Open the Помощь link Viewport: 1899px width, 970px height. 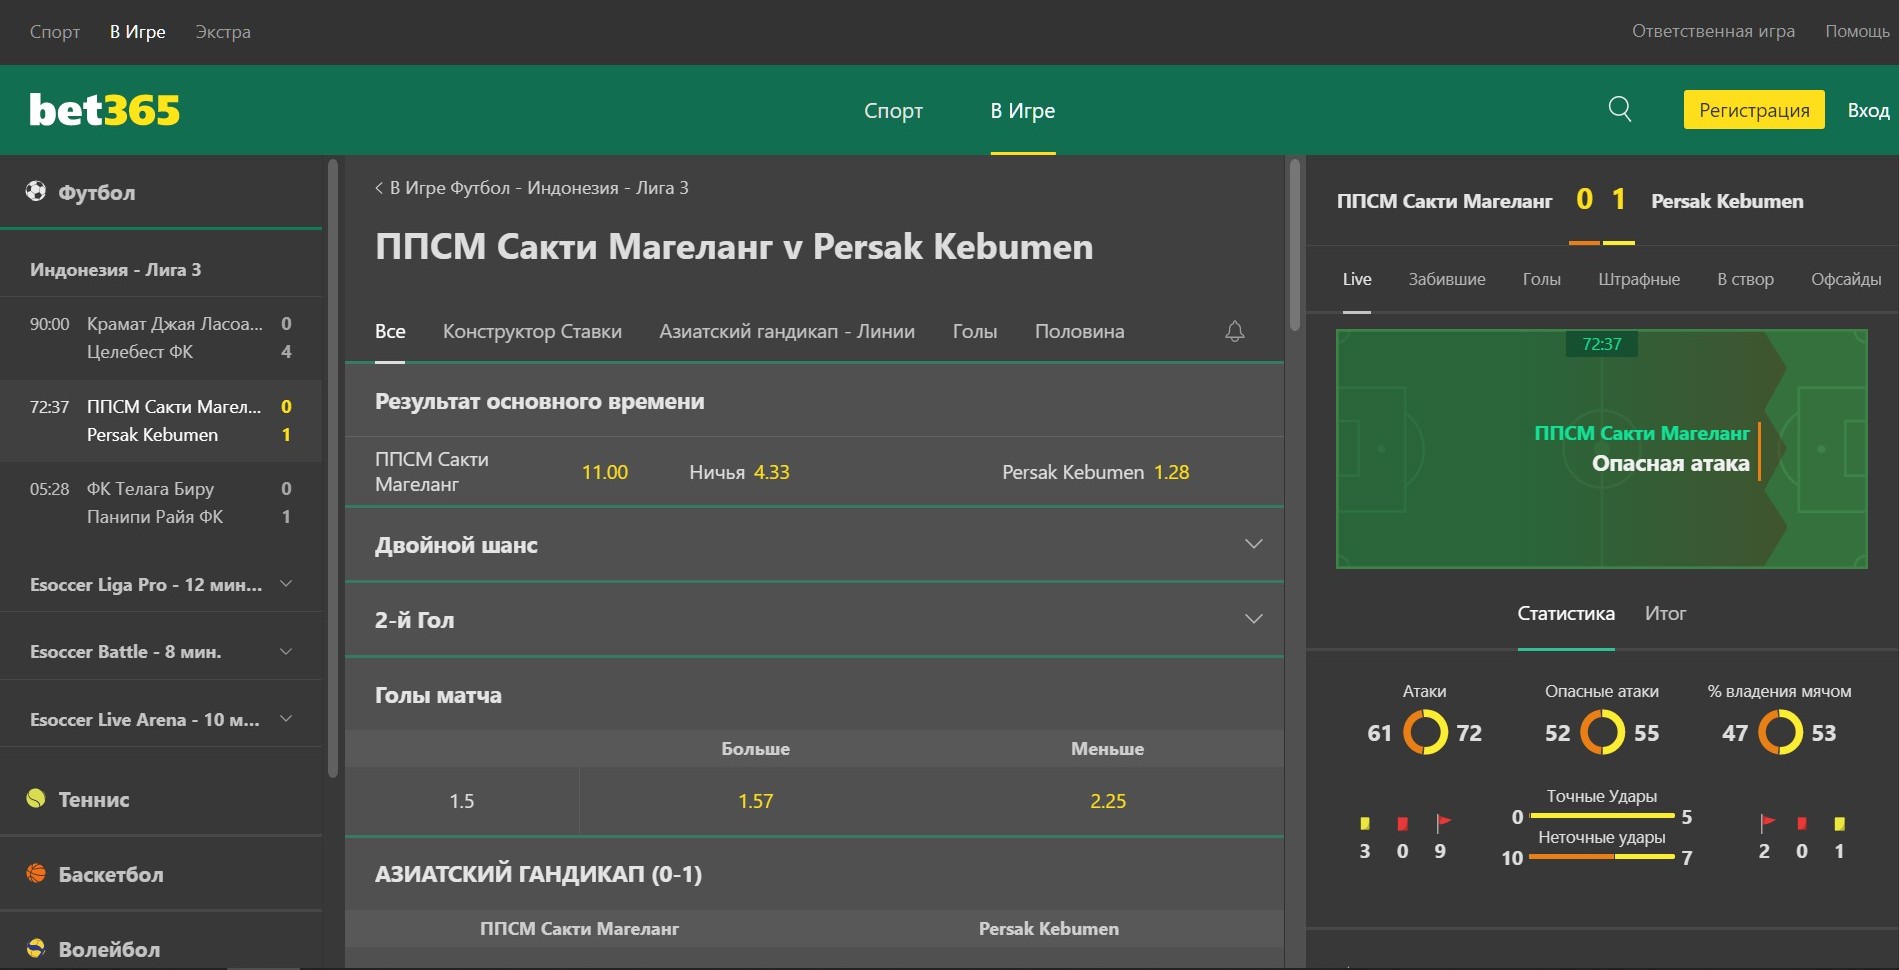click(x=1857, y=31)
